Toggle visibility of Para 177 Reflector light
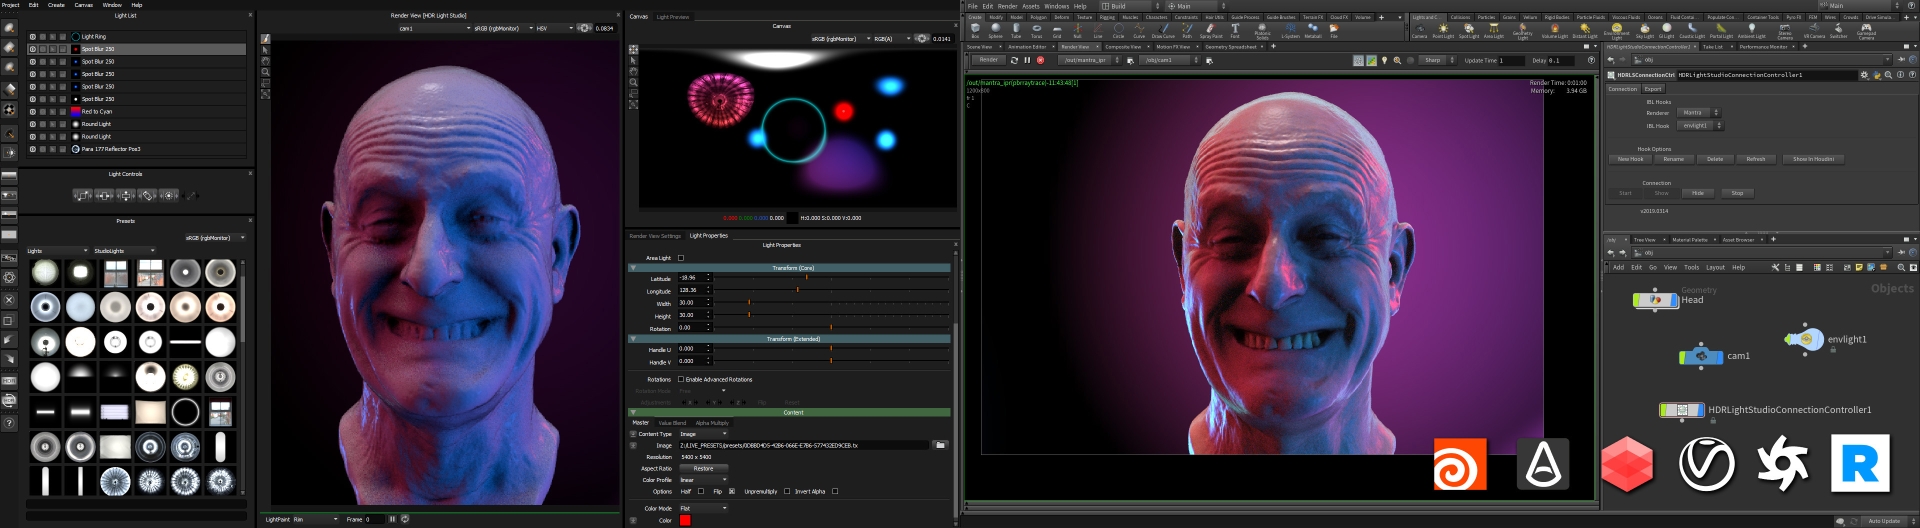The image size is (1920, 528). click(33, 149)
